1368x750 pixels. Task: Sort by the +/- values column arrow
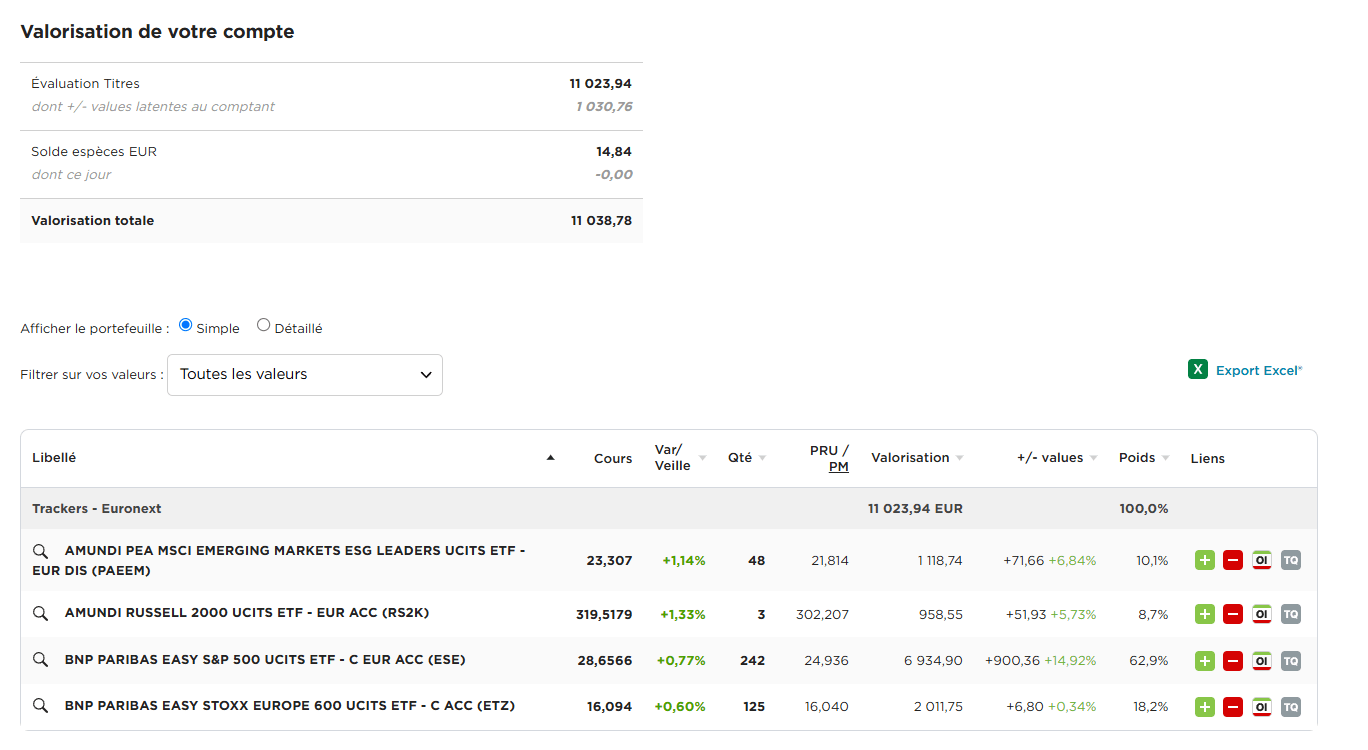point(1094,458)
